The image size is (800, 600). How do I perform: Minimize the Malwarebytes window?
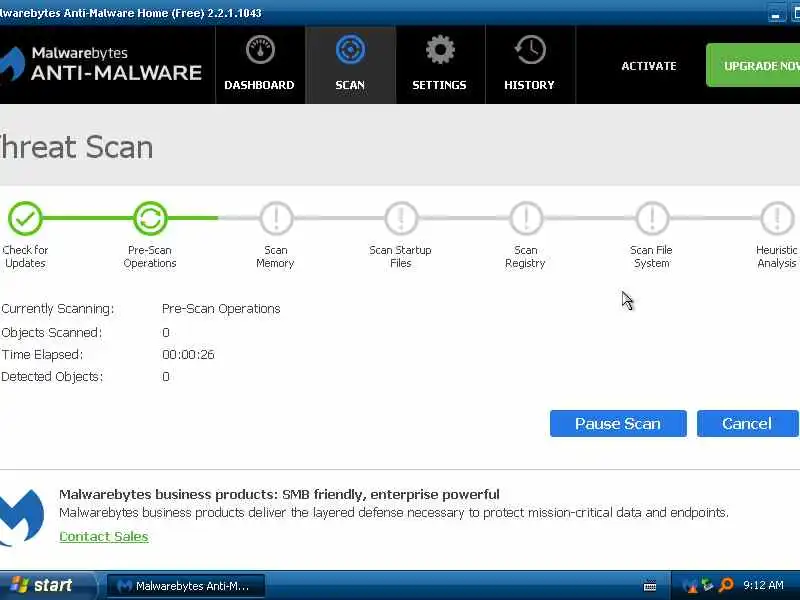776,14
